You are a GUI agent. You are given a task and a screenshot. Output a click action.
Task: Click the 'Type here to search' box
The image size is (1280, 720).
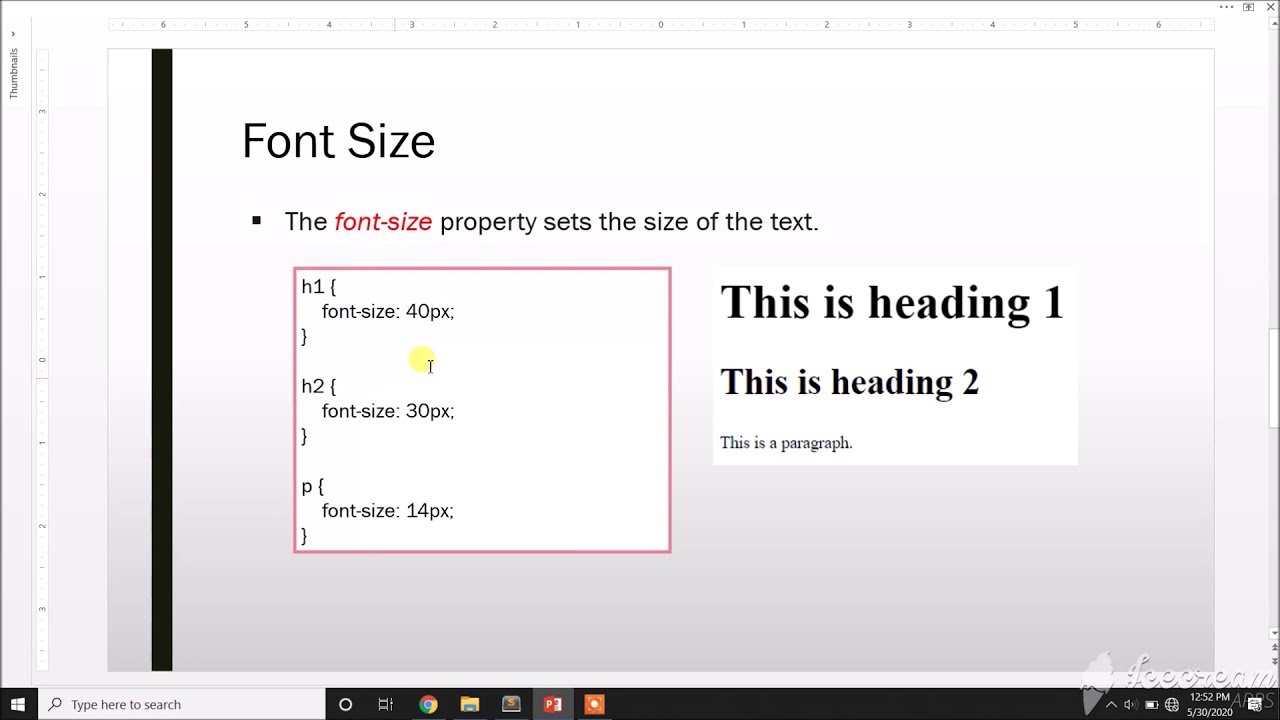pyautogui.click(x=182, y=704)
